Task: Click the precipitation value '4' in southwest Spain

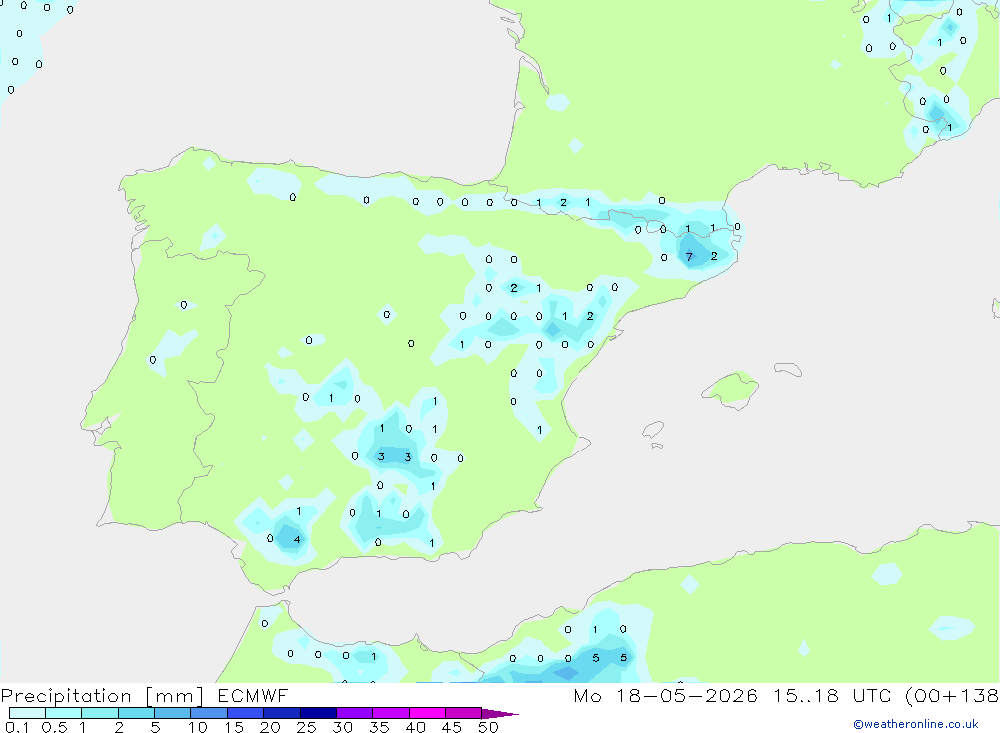Action: (x=297, y=540)
